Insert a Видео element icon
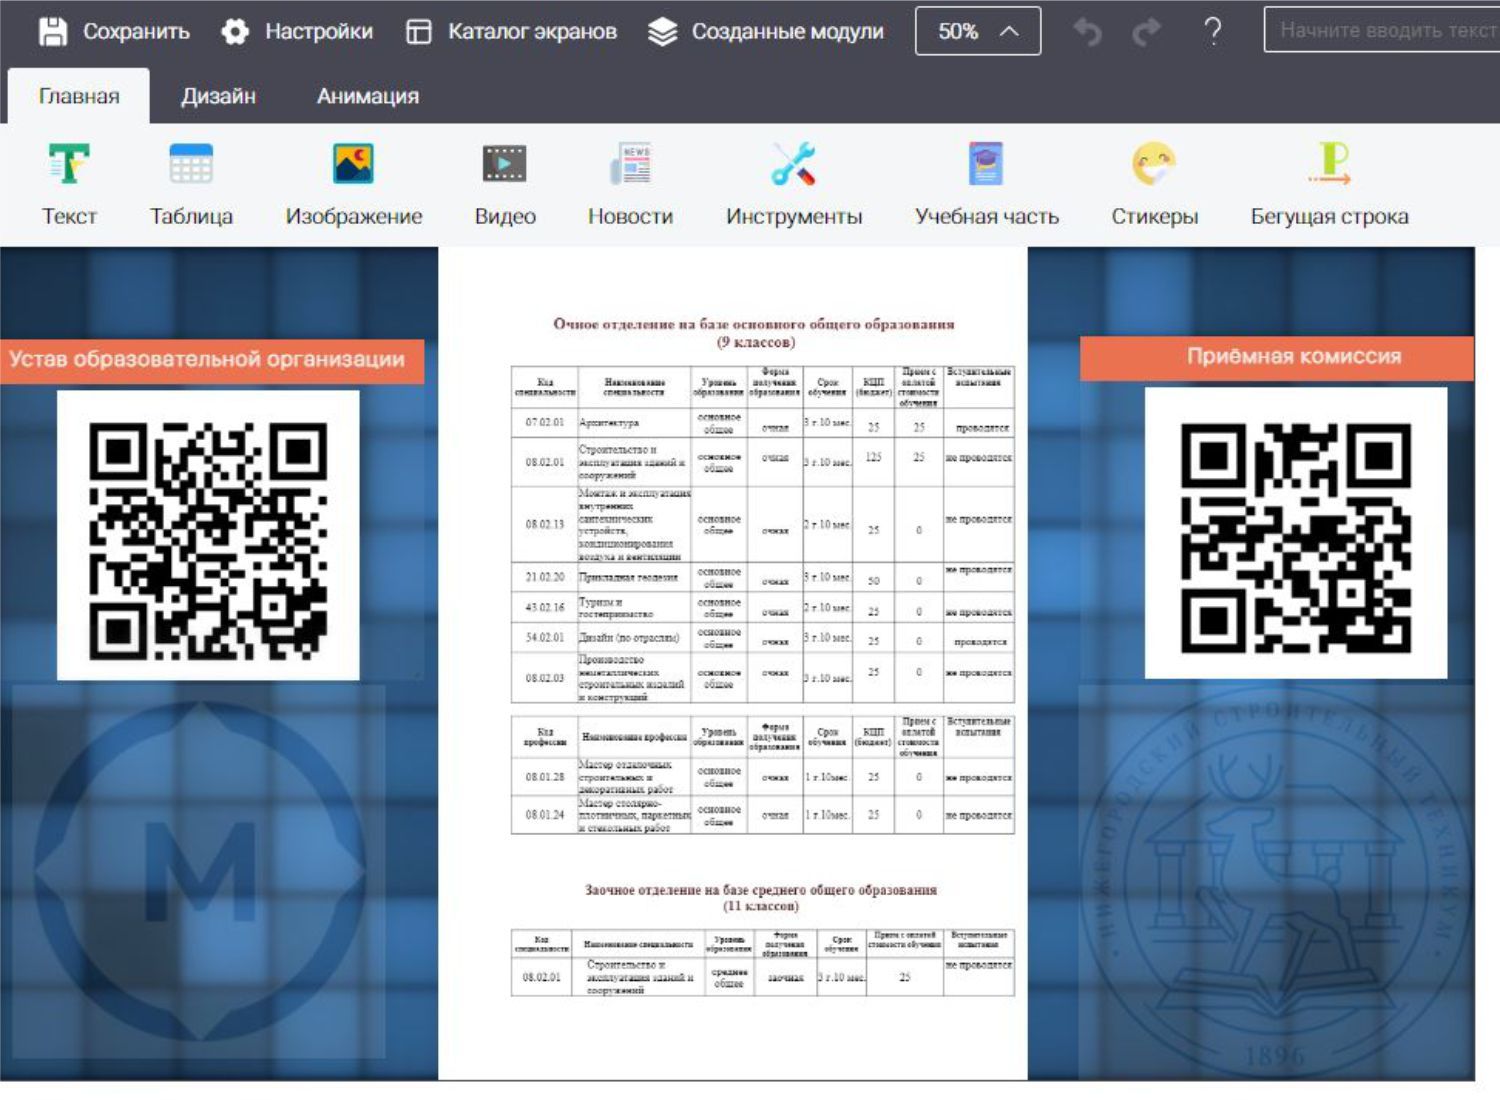The width and height of the screenshot is (1500, 1100). point(505,164)
